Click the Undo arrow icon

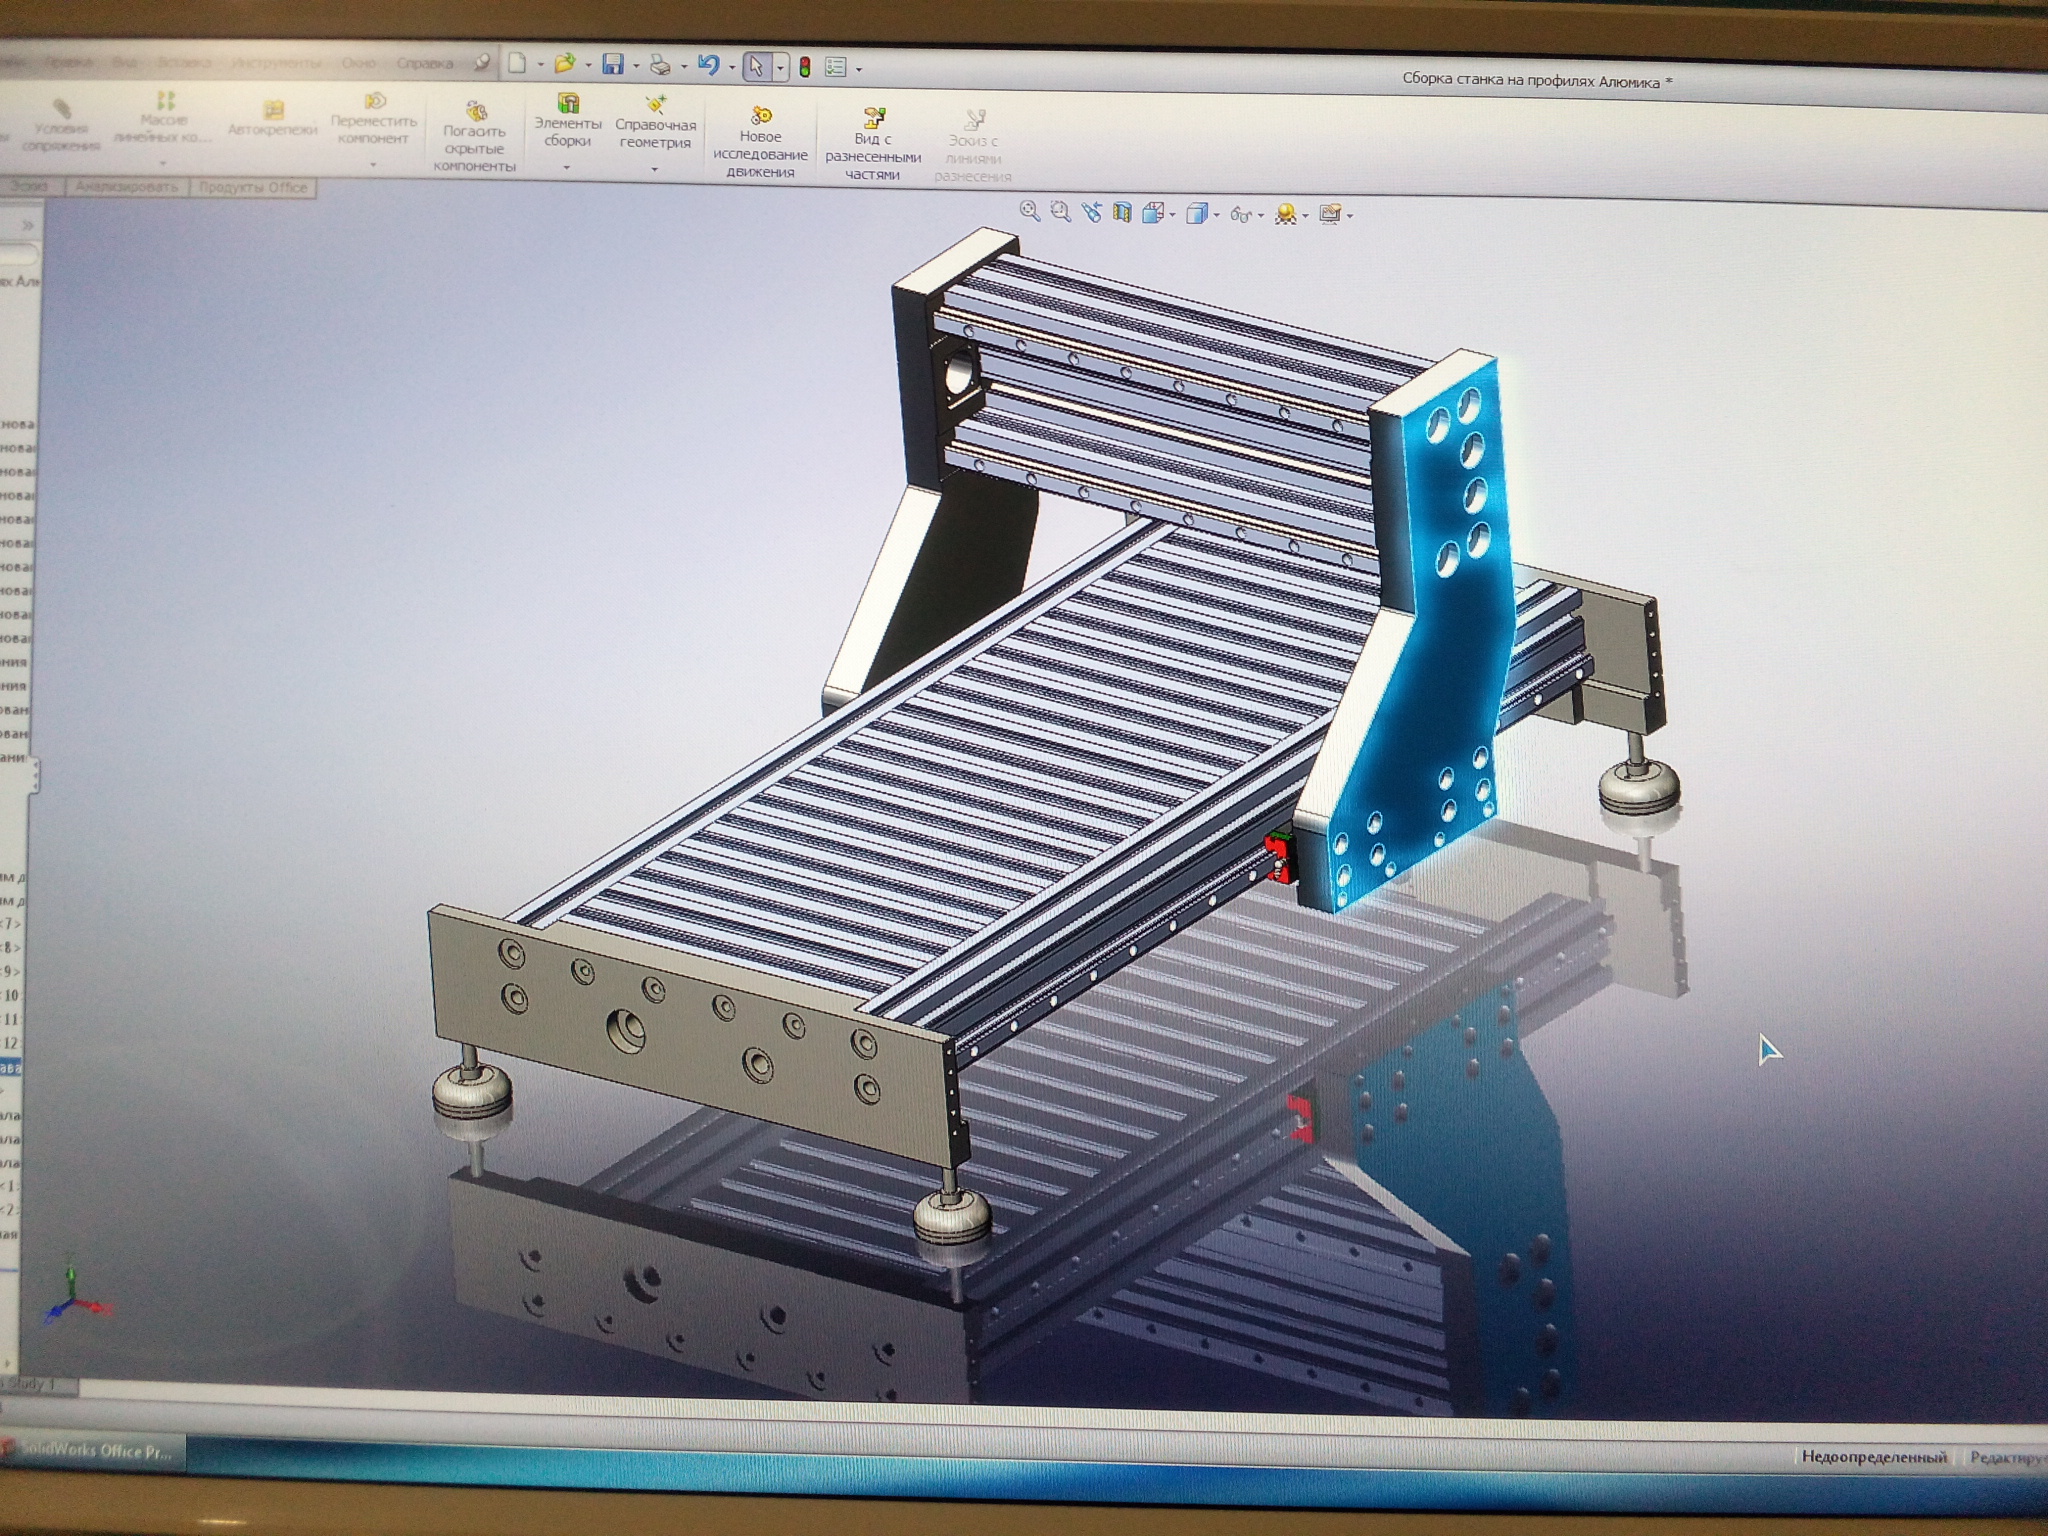pyautogui.click(x=709, y=66)
